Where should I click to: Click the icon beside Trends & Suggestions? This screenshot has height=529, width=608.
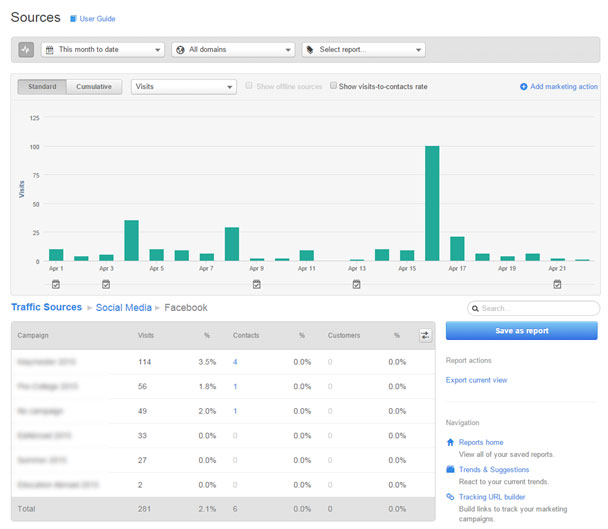pos(450,469)
